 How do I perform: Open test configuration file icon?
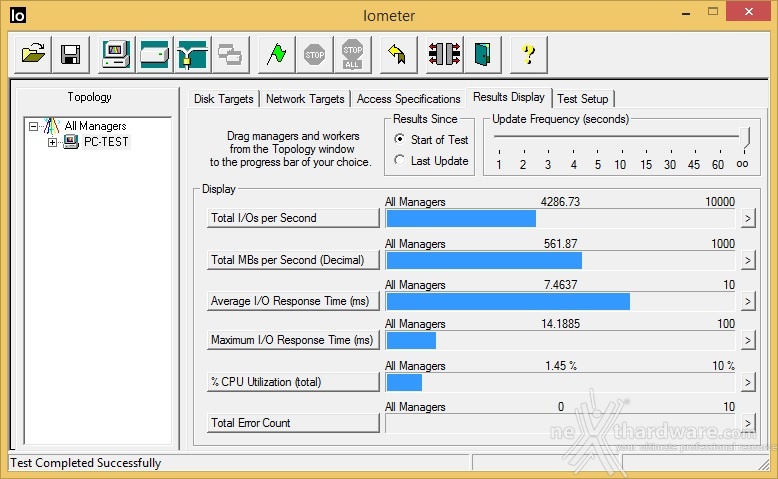coord(33,55)
